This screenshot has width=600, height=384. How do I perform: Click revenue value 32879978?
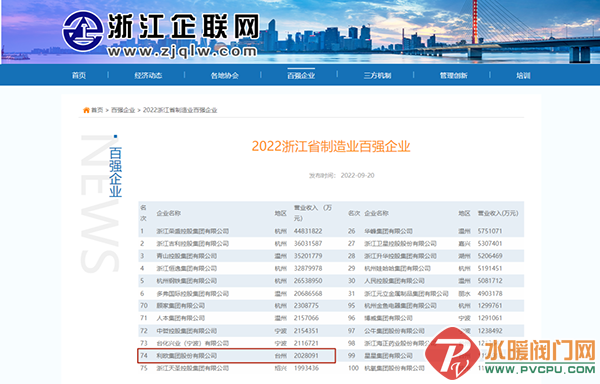[308, 268]
